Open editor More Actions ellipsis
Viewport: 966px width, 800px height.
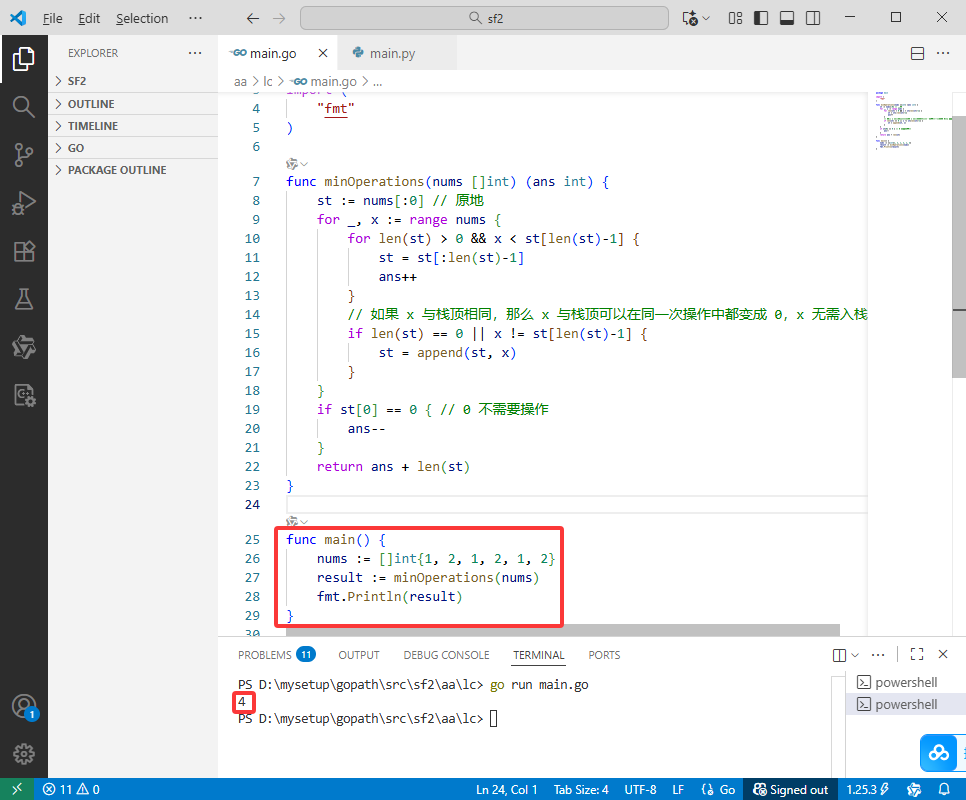click(943, 54)
